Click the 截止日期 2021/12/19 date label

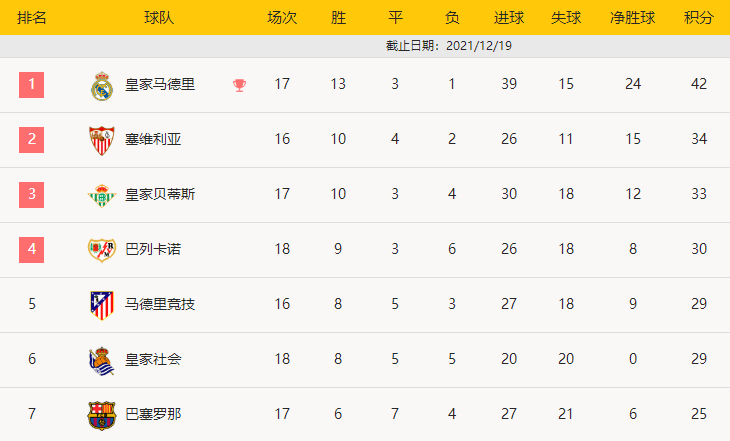click(x=449, y=46)
